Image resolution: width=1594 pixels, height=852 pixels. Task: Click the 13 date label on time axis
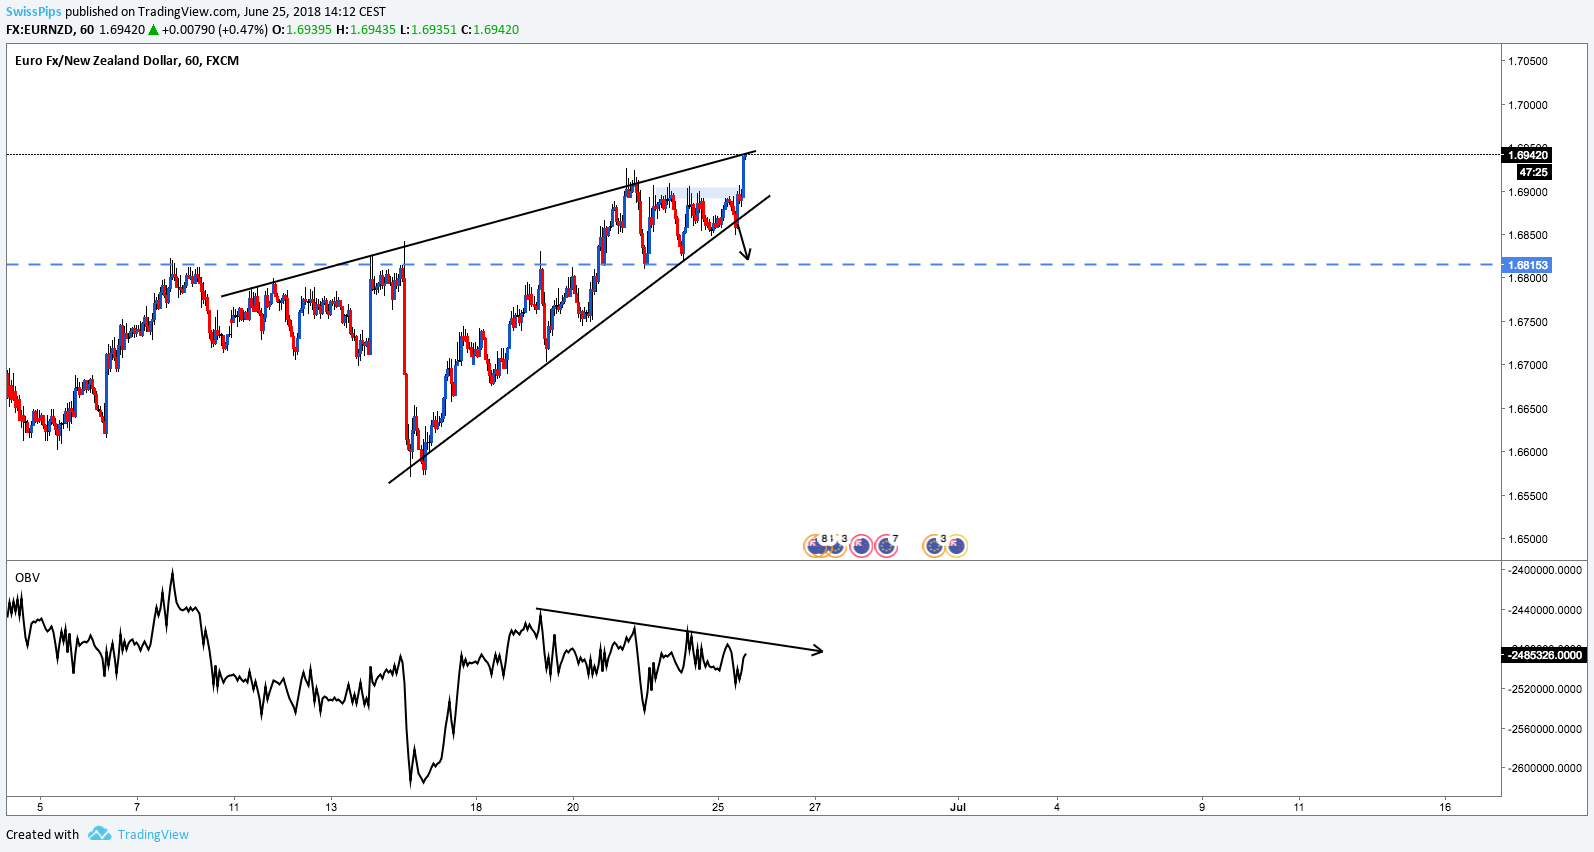click(x=331, y=807)
